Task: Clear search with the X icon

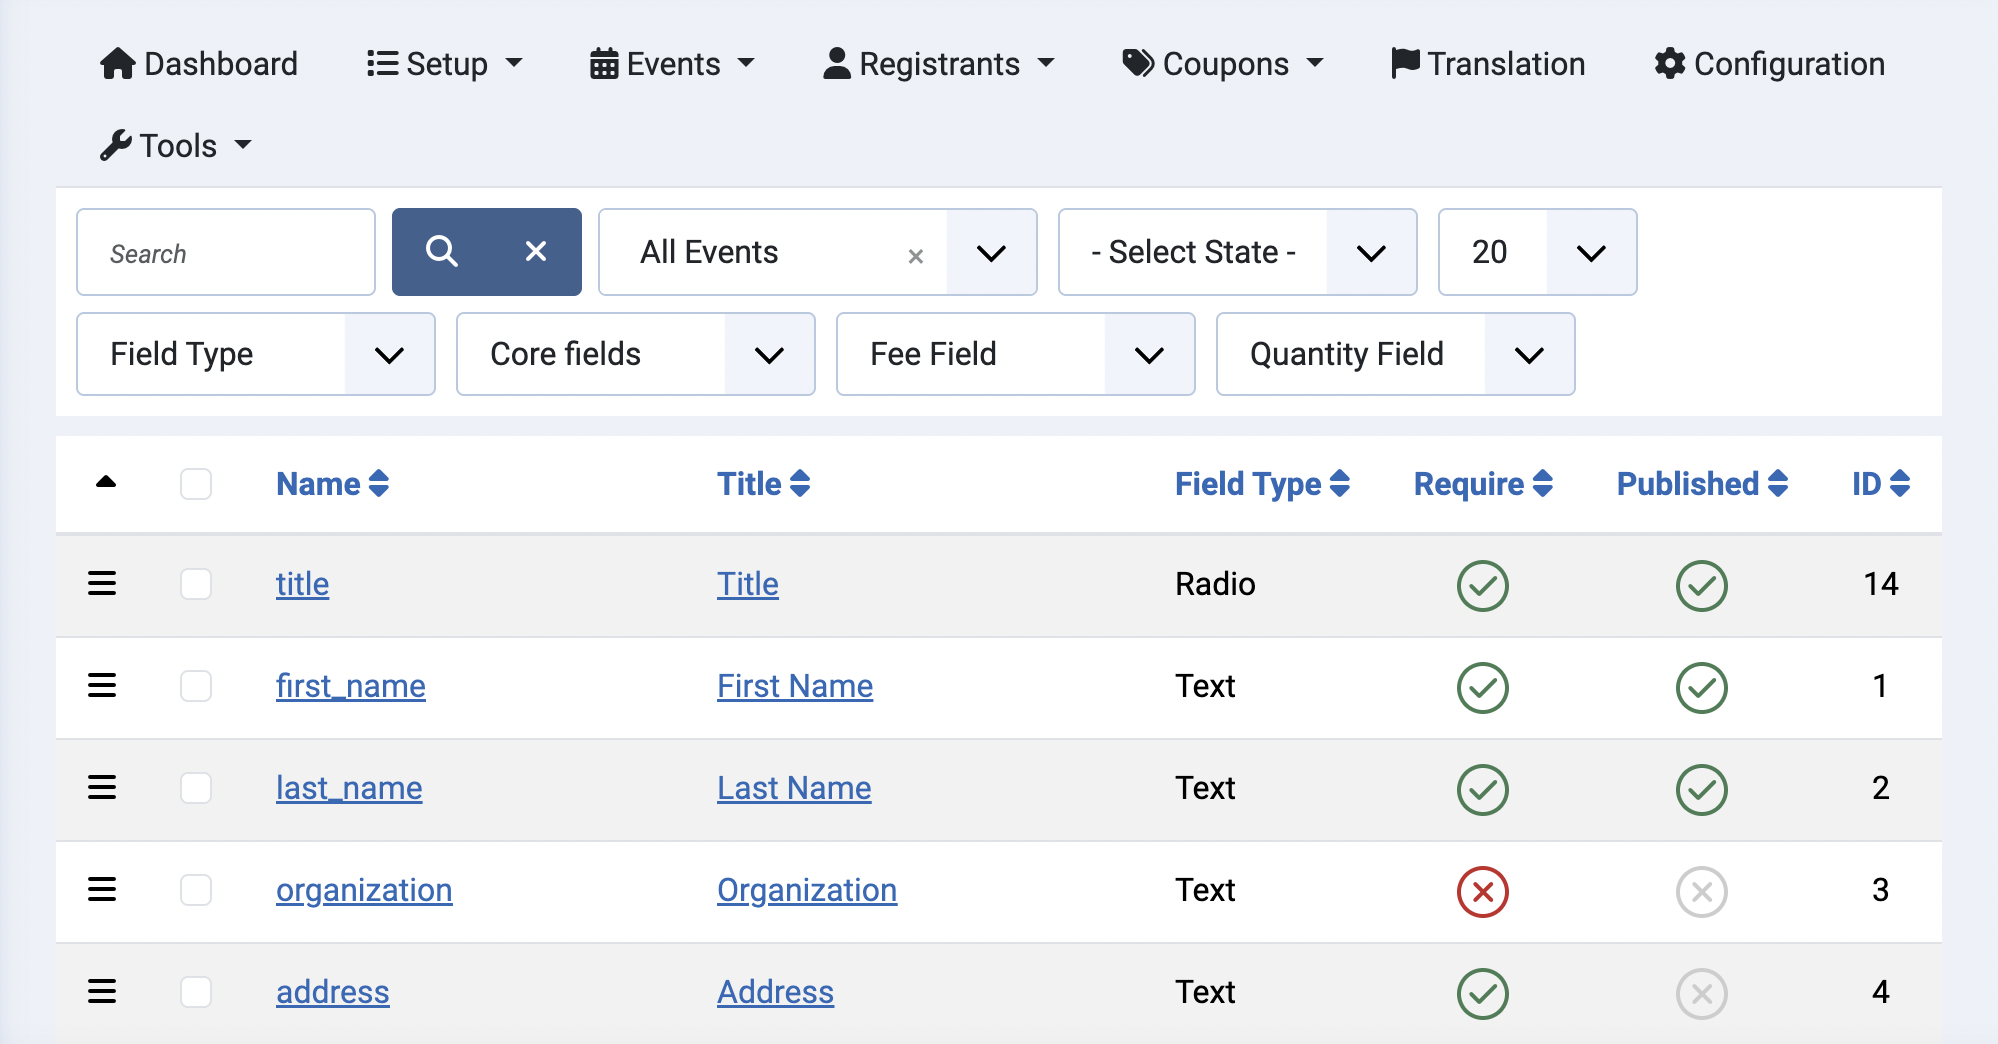Action: click(536, 252)
